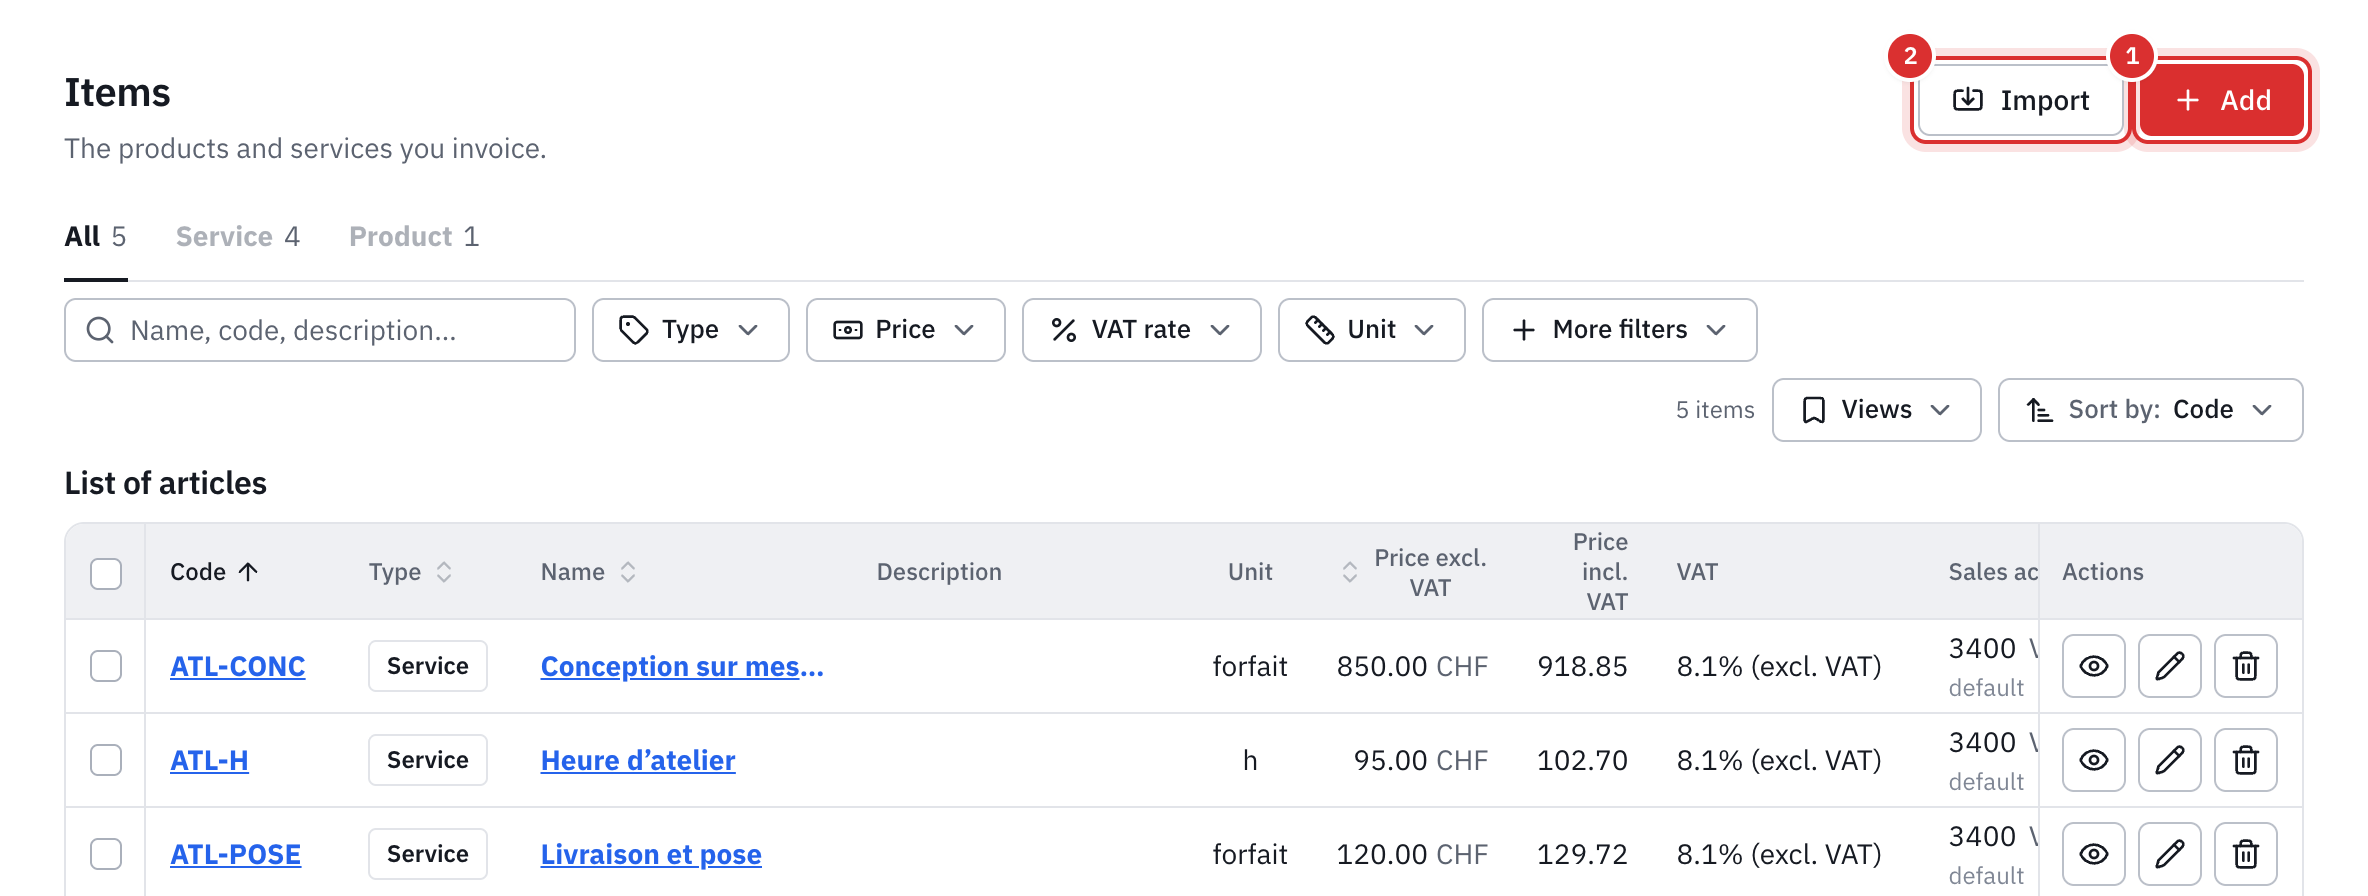Delete the ATL-CONC item with trash icon
The height and width of the screenshot is (896, 2368).
pos(2245,666)
